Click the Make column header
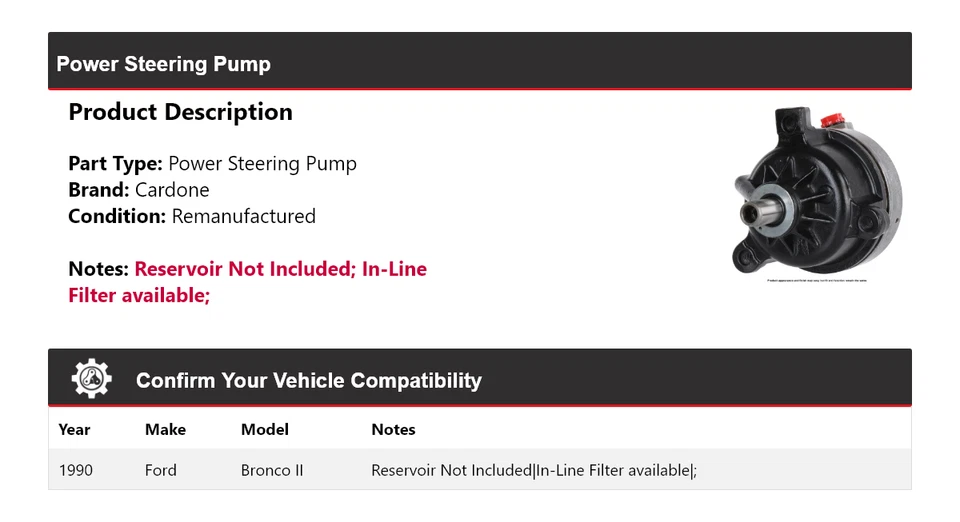This screenshot has height=522, width=960. (165, 429)
